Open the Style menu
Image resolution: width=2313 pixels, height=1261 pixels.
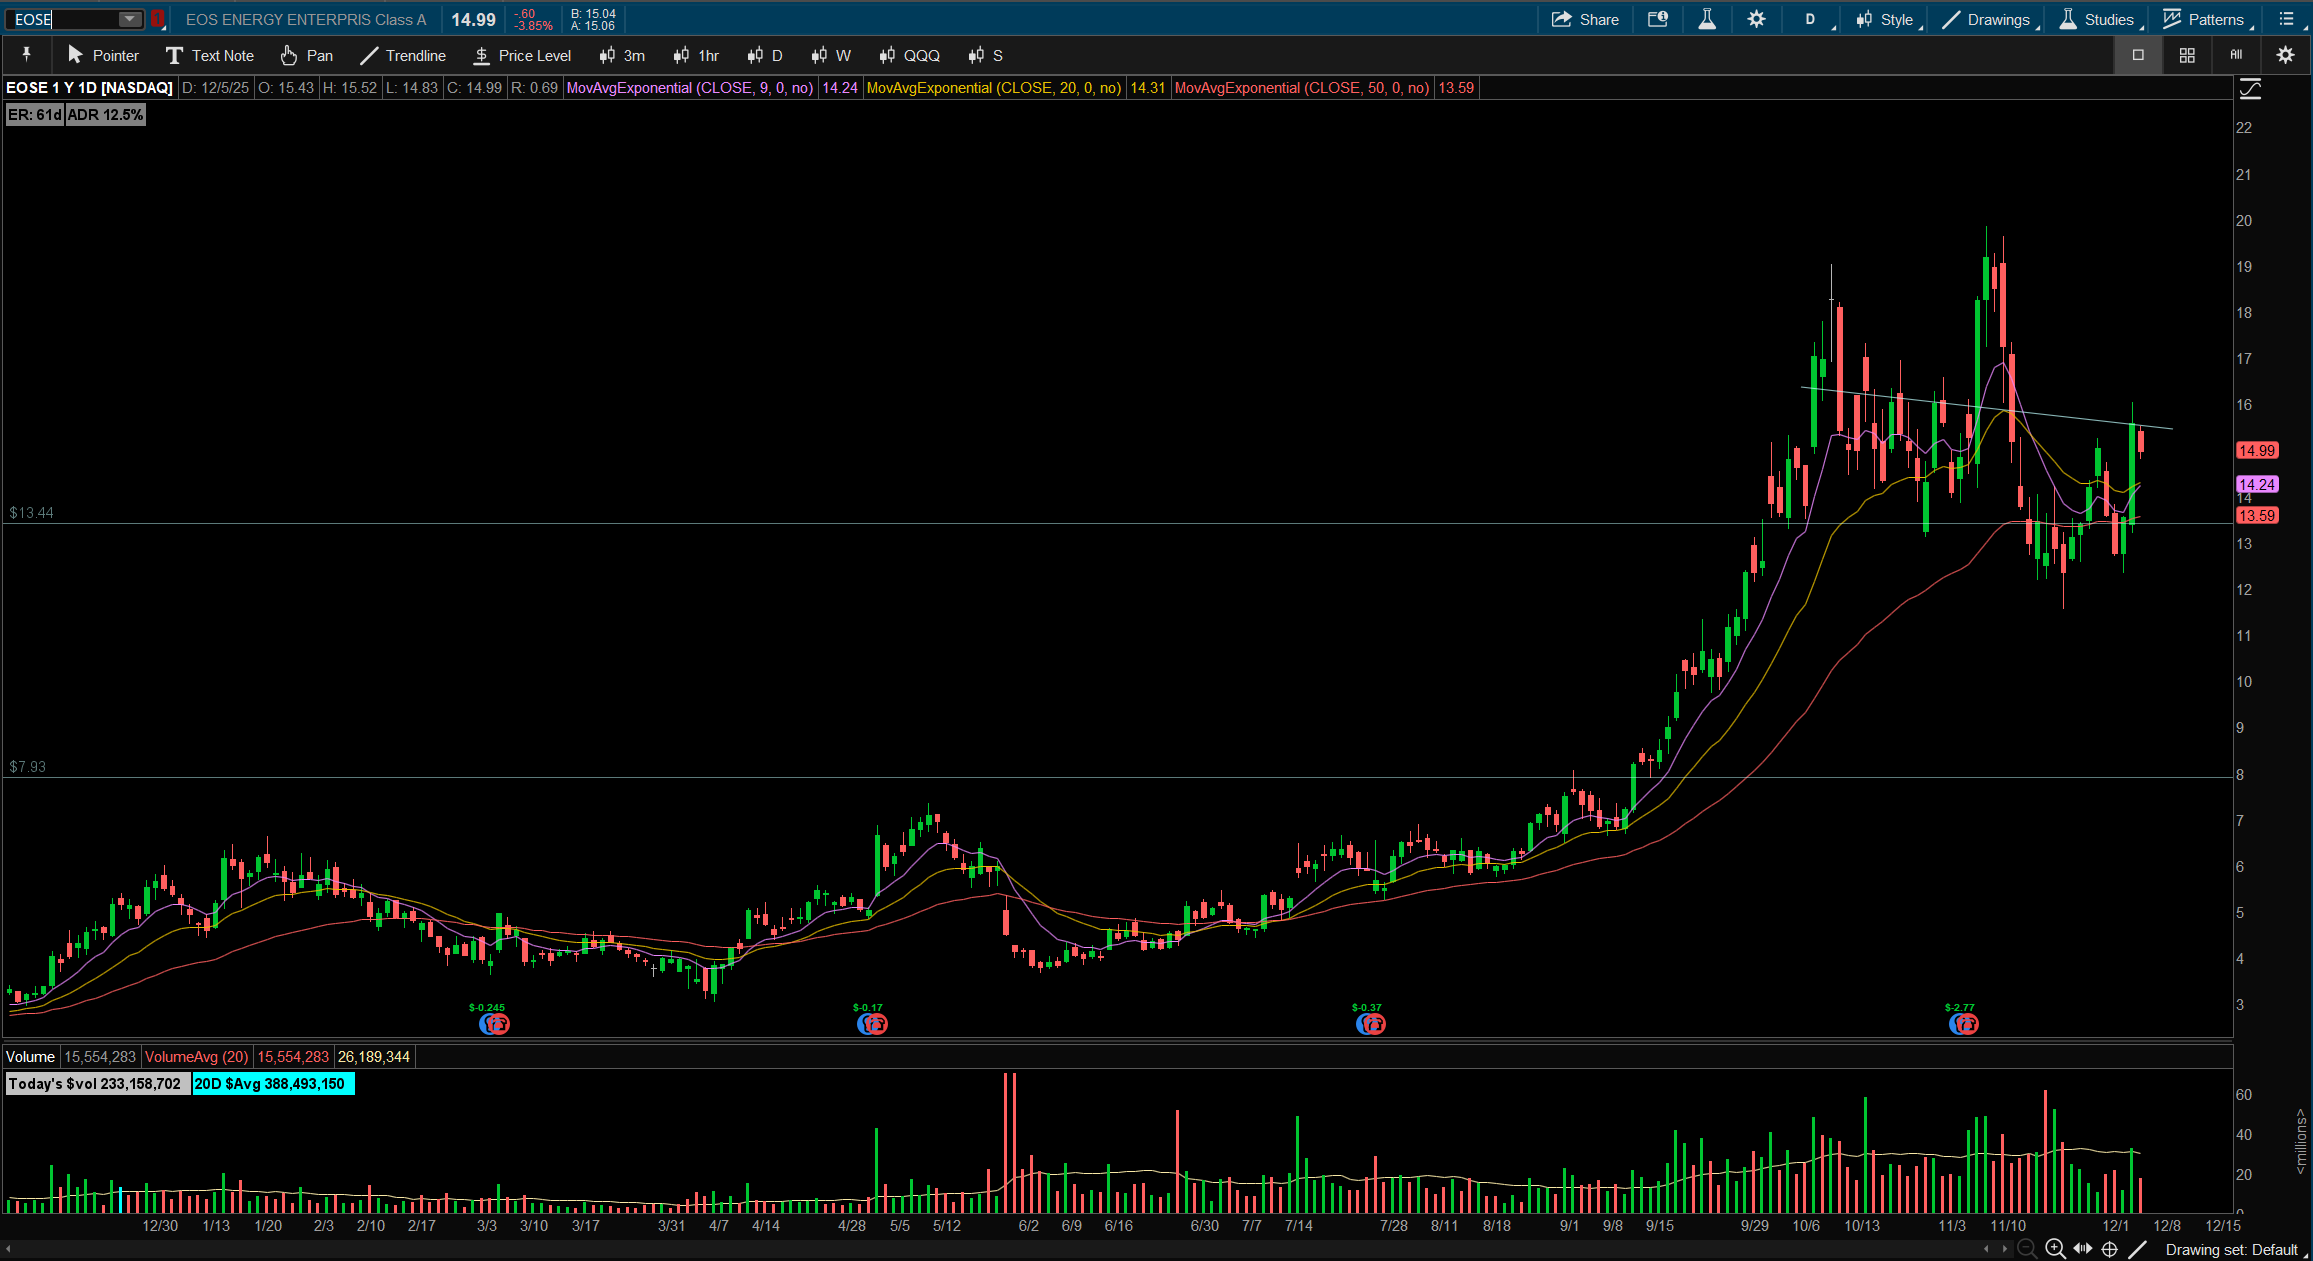[1887, 19]
